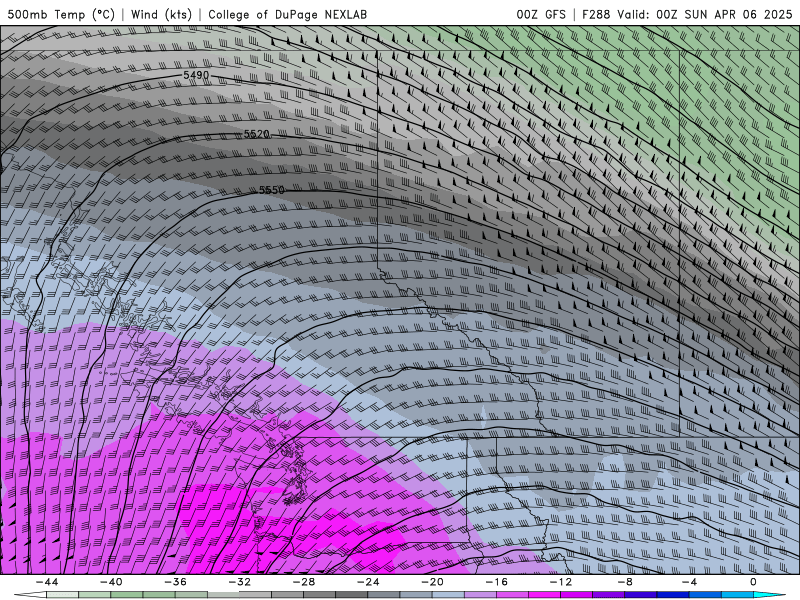
Task: Click the -24 colorbar tick label
Action: coord(368,582)
